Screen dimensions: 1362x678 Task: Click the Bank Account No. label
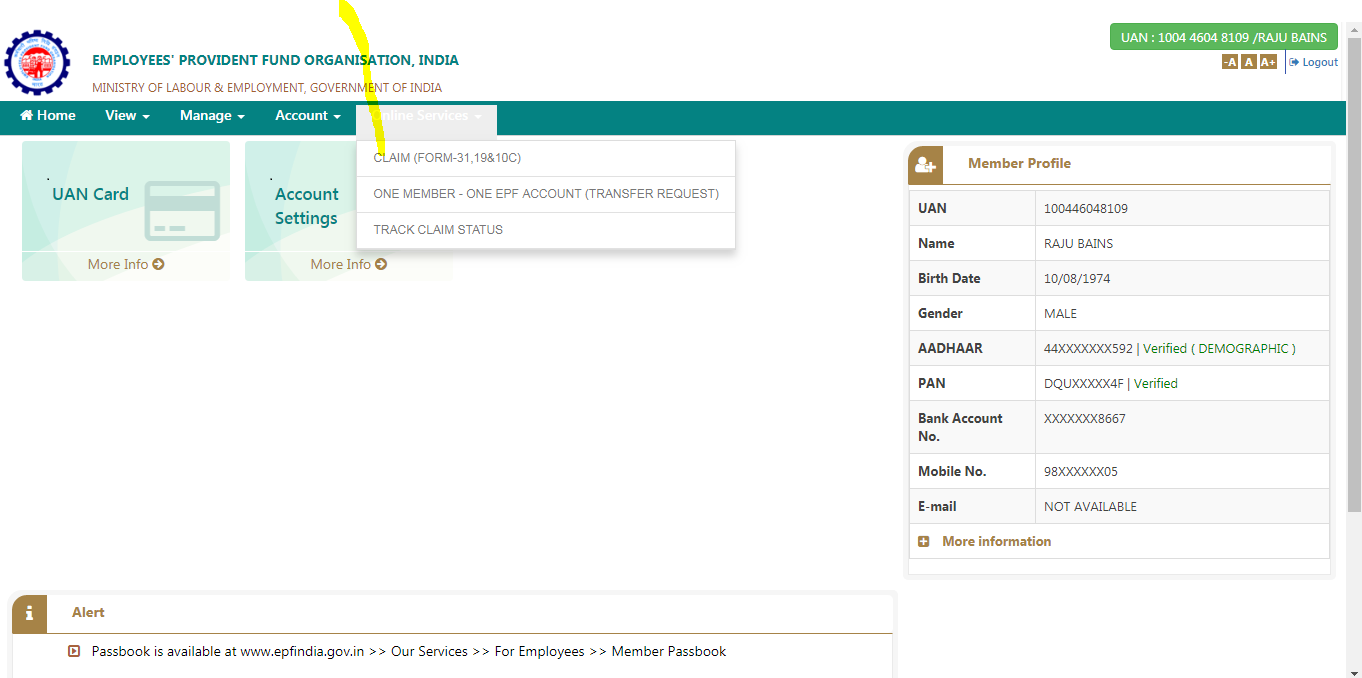[x=960, y=428]
